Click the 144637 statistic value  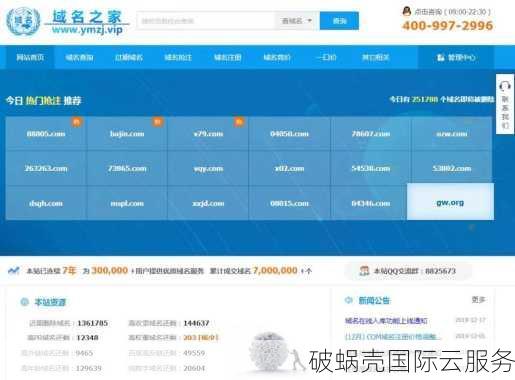click(196, 323)
